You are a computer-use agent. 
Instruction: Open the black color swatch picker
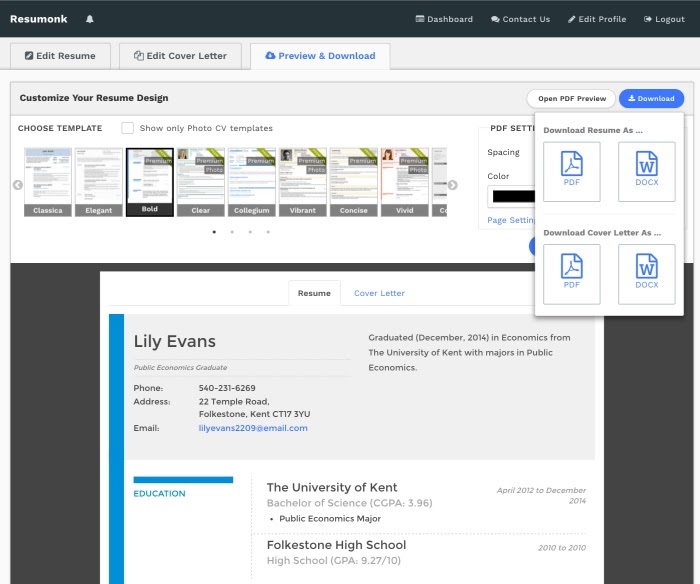512,196
